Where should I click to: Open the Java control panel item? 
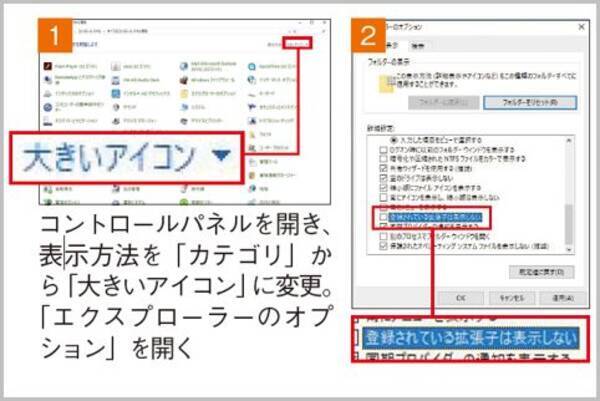(131, 66)
